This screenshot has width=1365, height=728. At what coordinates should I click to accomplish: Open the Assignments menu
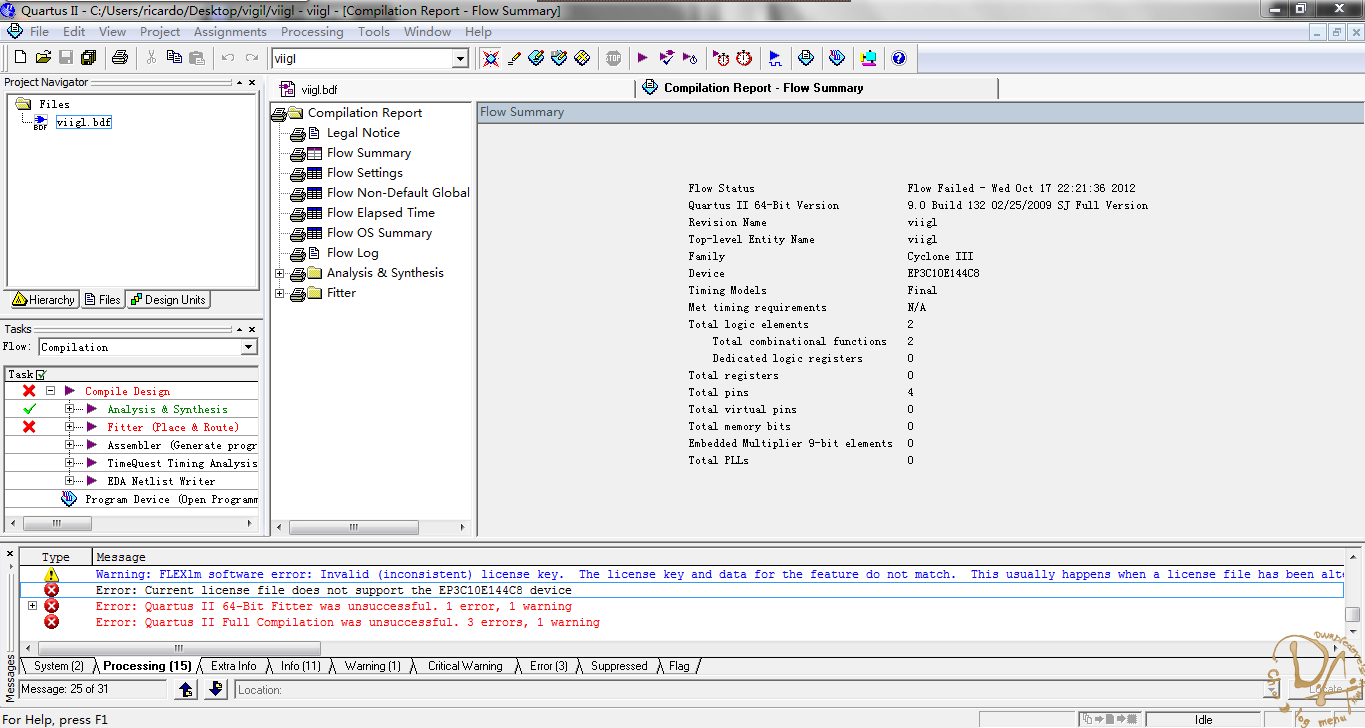tap(230, 32)
